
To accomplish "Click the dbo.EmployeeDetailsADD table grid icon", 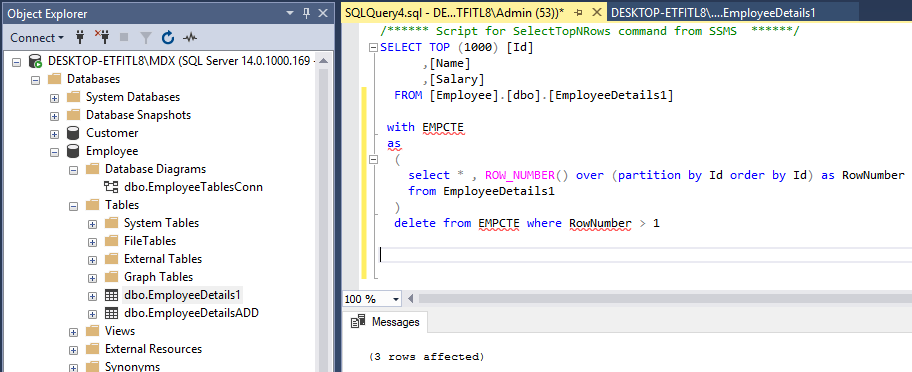I will click(x=111, y=314).
